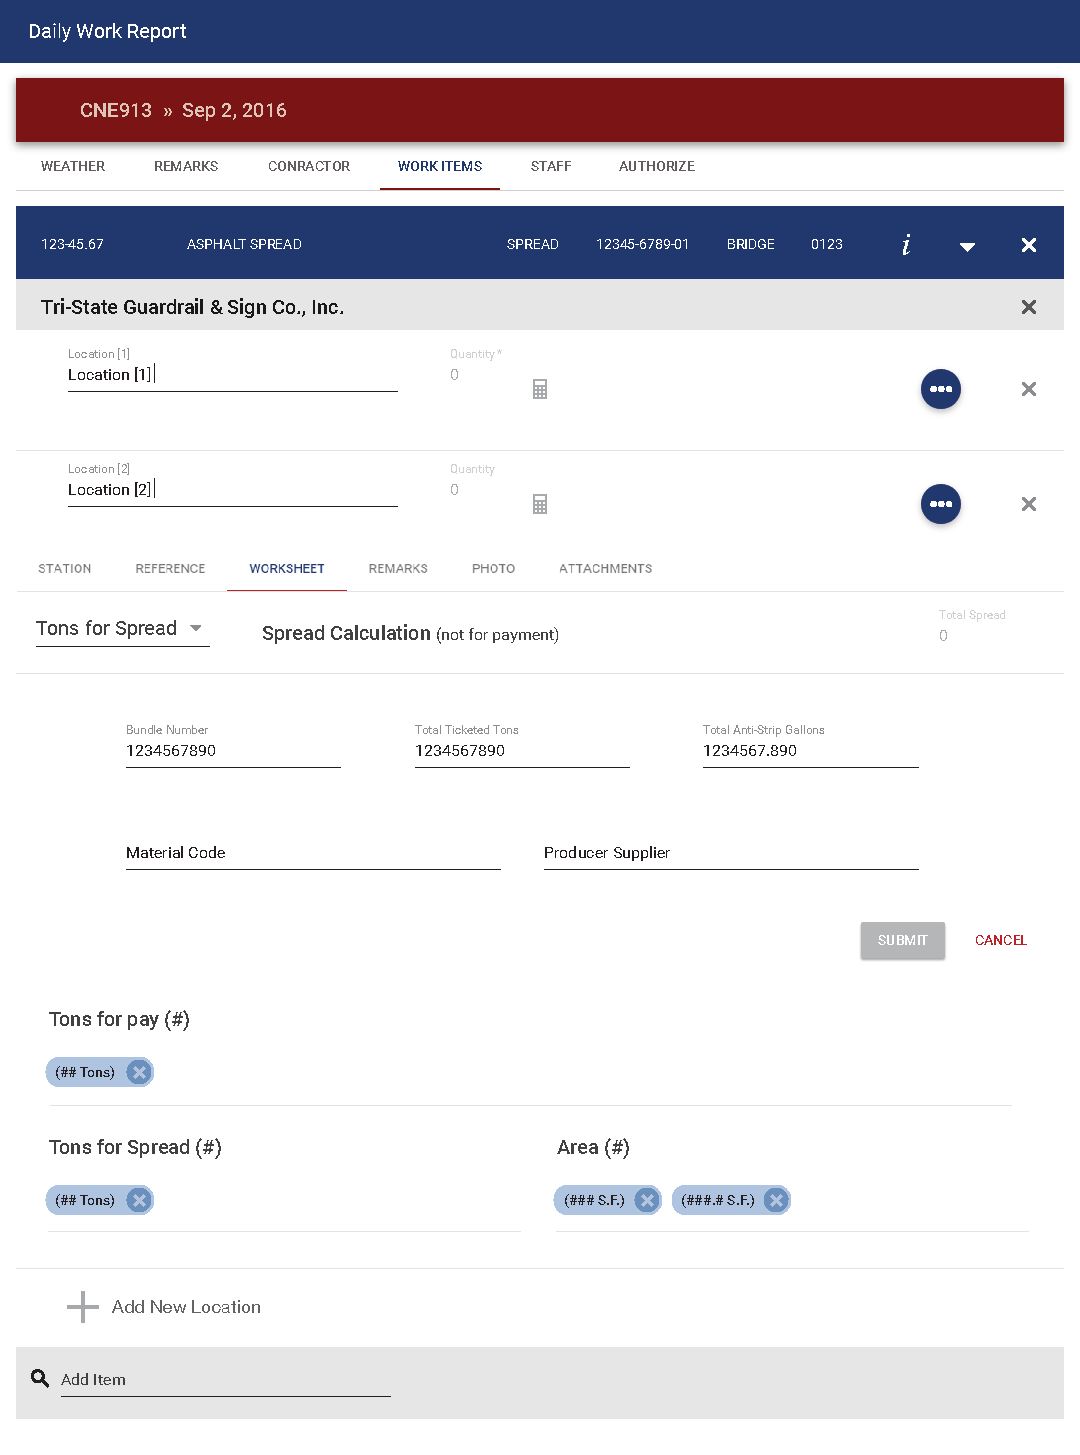Switch to the top-level Remarks tab
The image size is (1080, 1455).
(x=186, y=166)
